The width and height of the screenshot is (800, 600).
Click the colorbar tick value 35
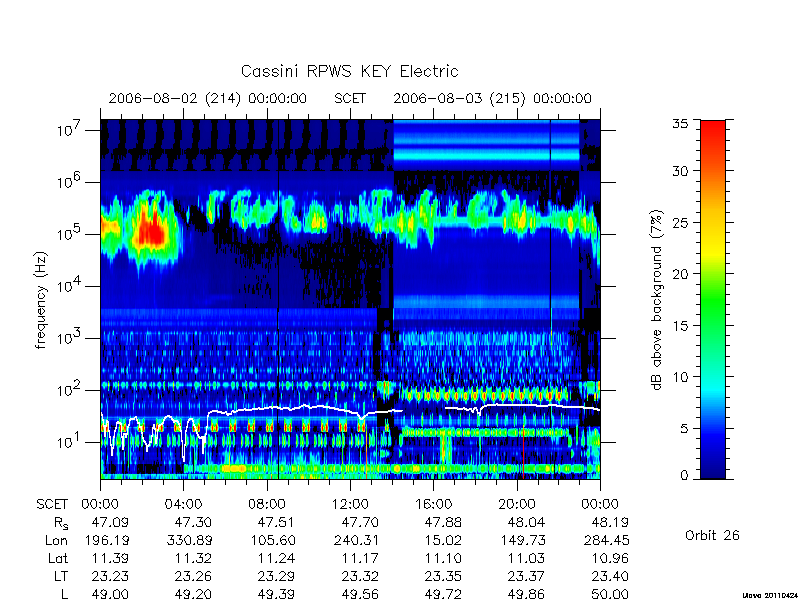coord(681,124)
